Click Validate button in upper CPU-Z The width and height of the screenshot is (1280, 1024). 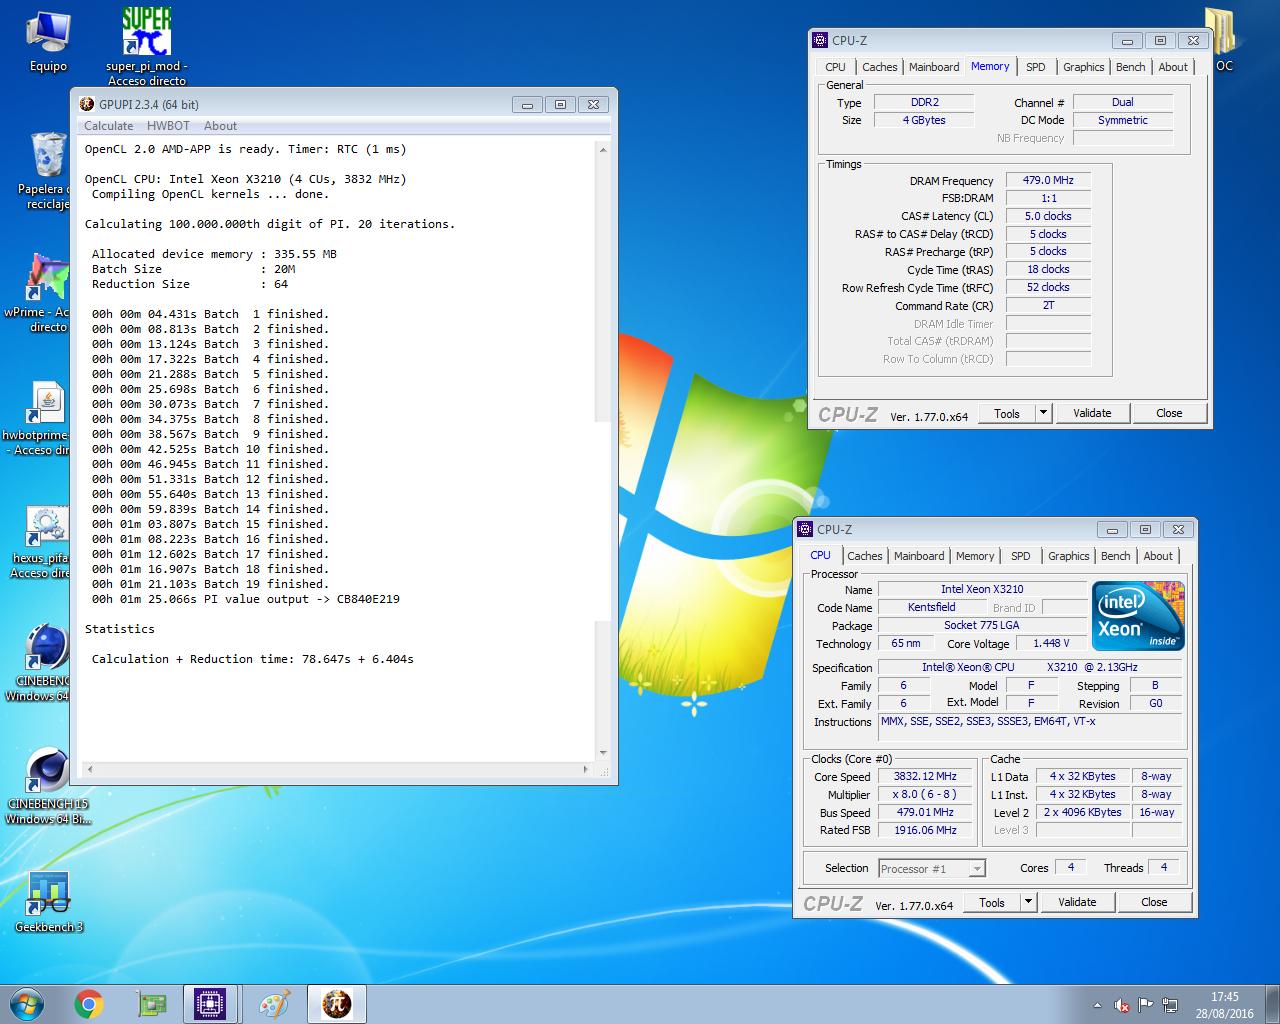(1092, 413)
